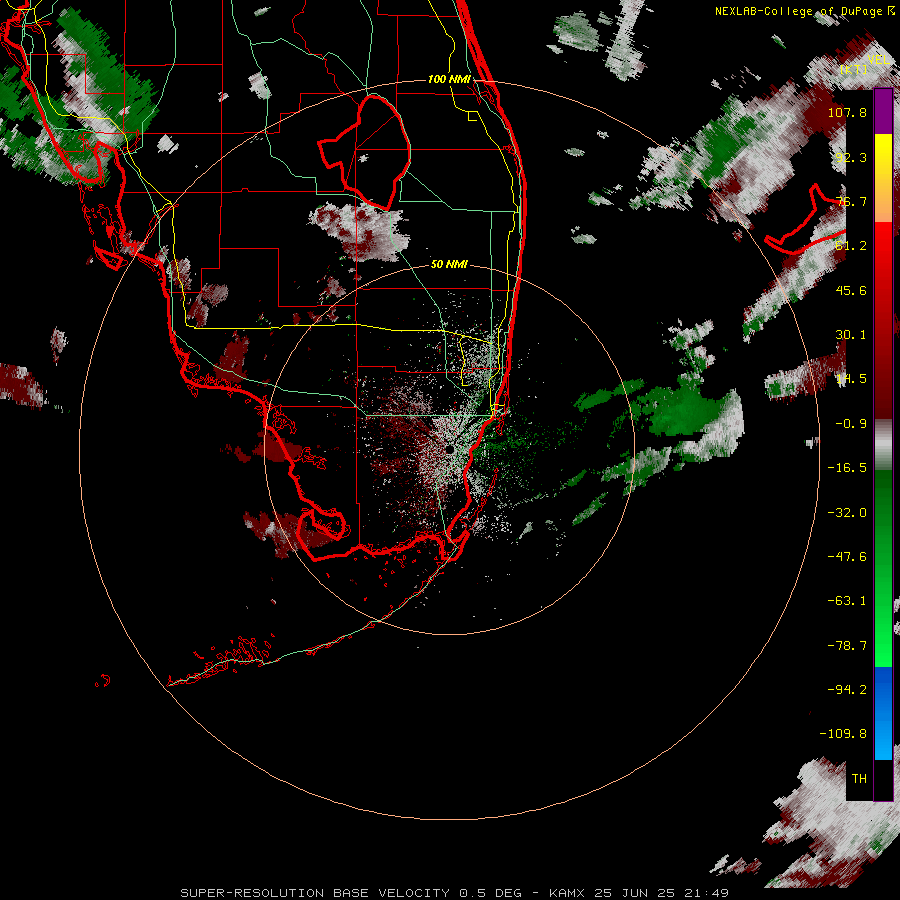Viewport: 900px width, 900px height.
Task: Click the VEL legend heading
Action: (x=878, y=60)
